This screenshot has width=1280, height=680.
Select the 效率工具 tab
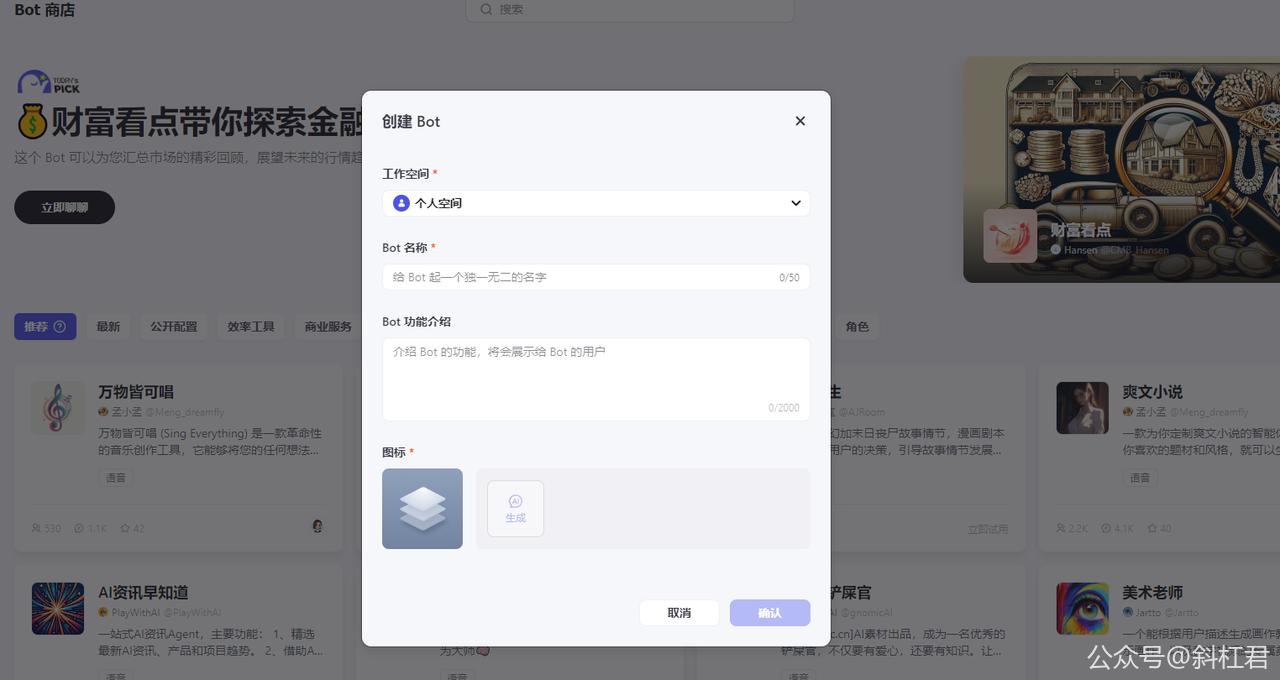point(251,326)
